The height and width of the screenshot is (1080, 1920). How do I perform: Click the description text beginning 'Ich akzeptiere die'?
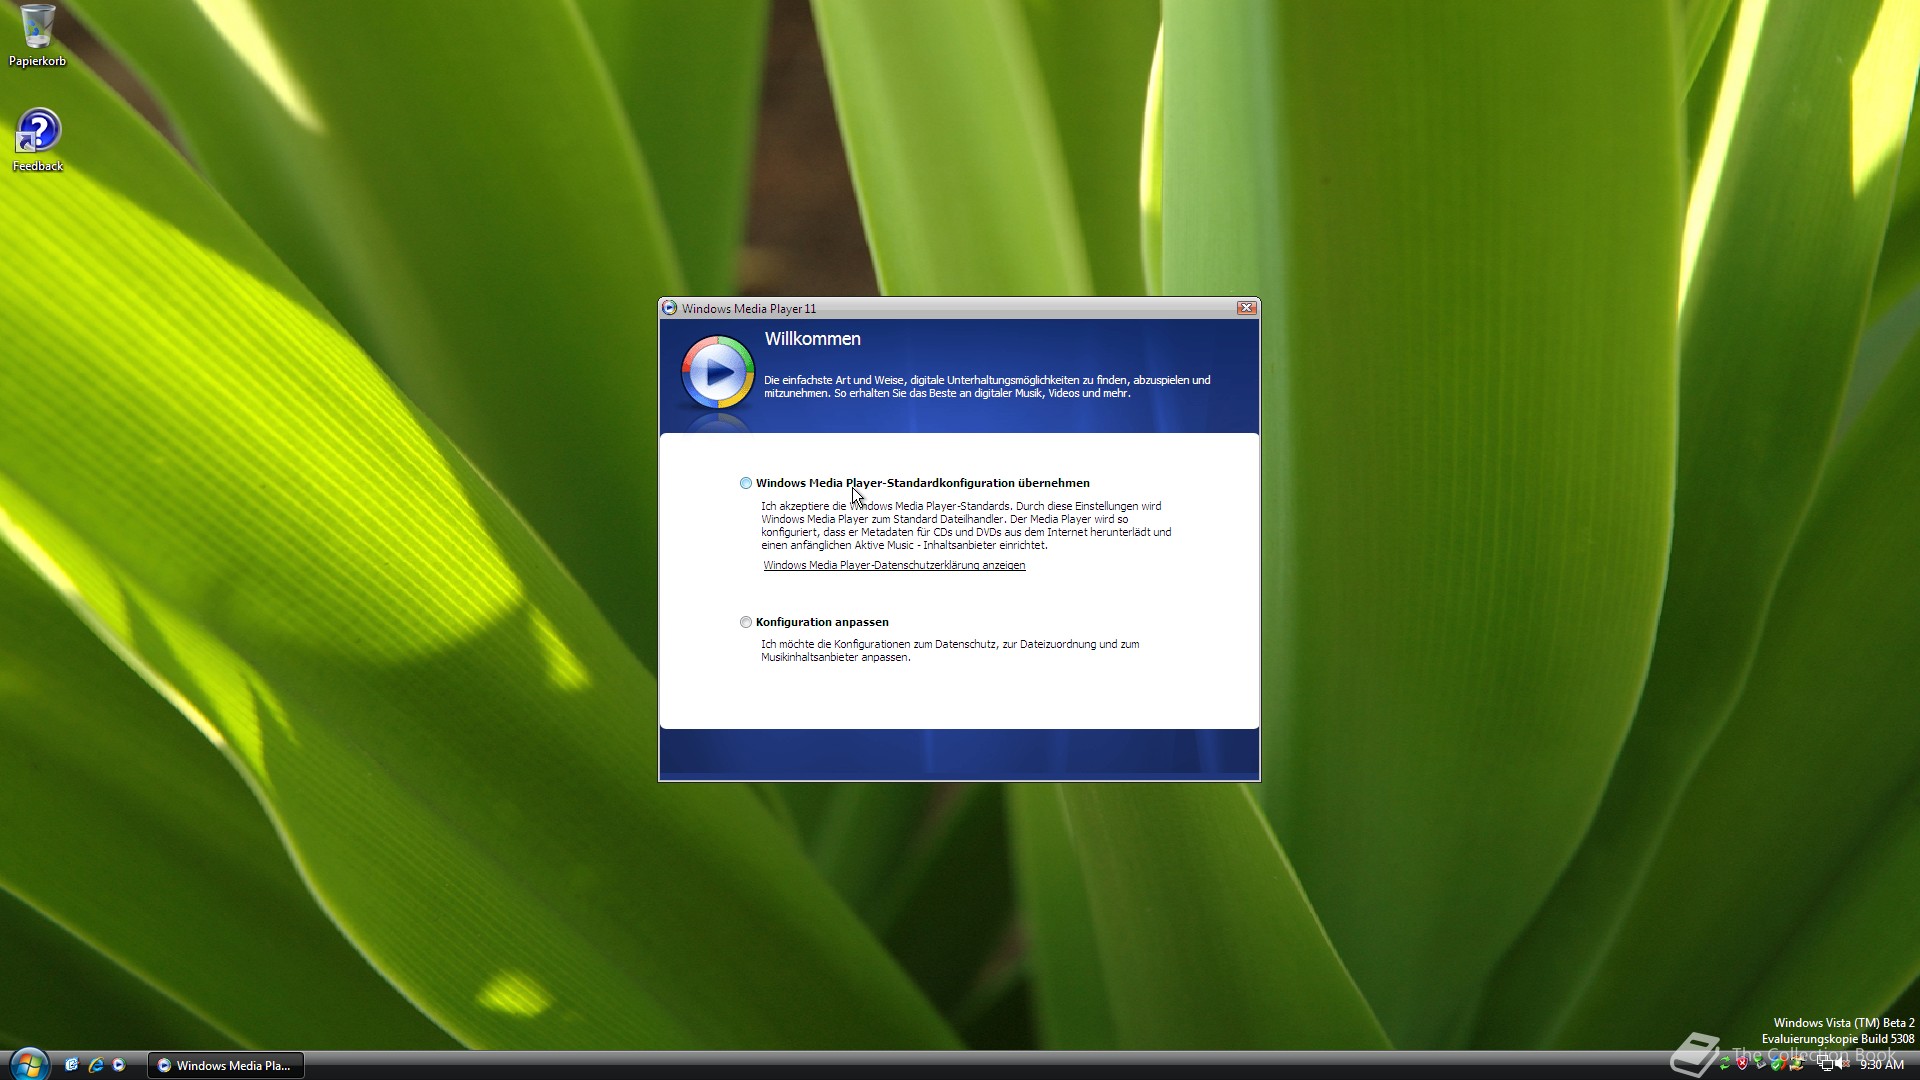tap(966, 525)
